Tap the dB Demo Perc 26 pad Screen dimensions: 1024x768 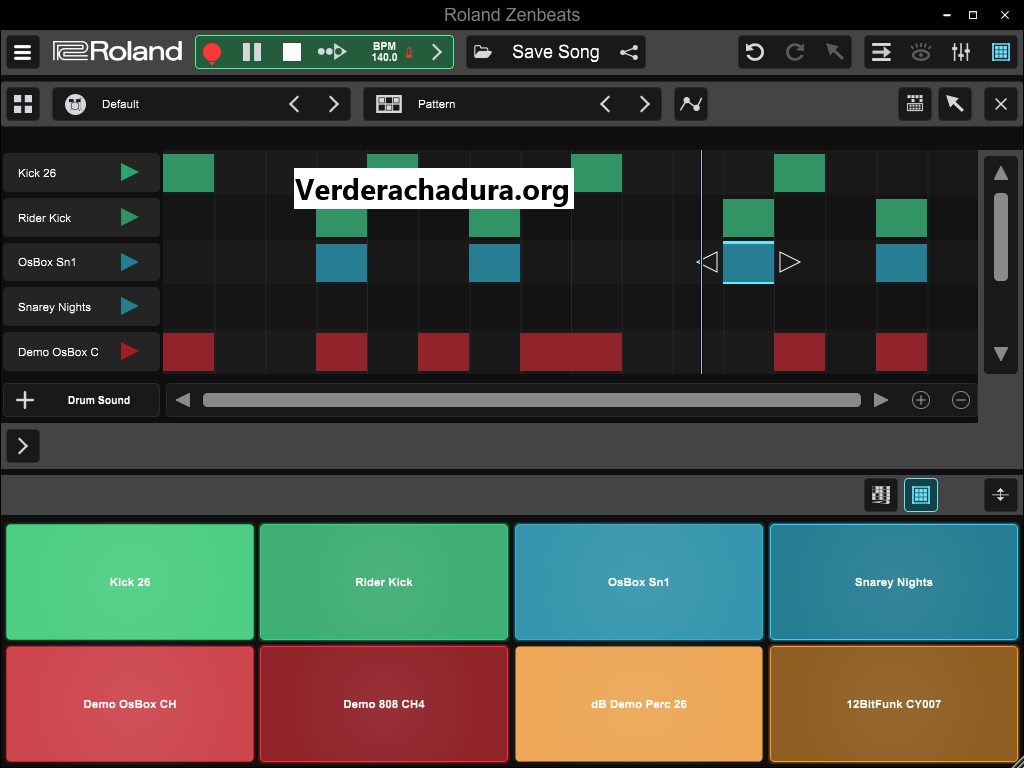(639, 704)
